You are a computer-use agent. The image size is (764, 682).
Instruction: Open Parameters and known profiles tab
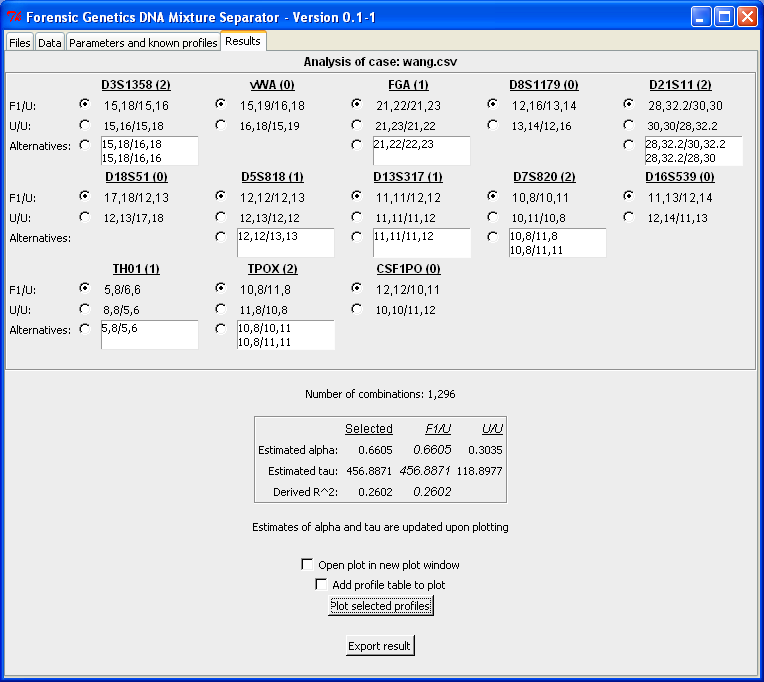tap(143, 42)
